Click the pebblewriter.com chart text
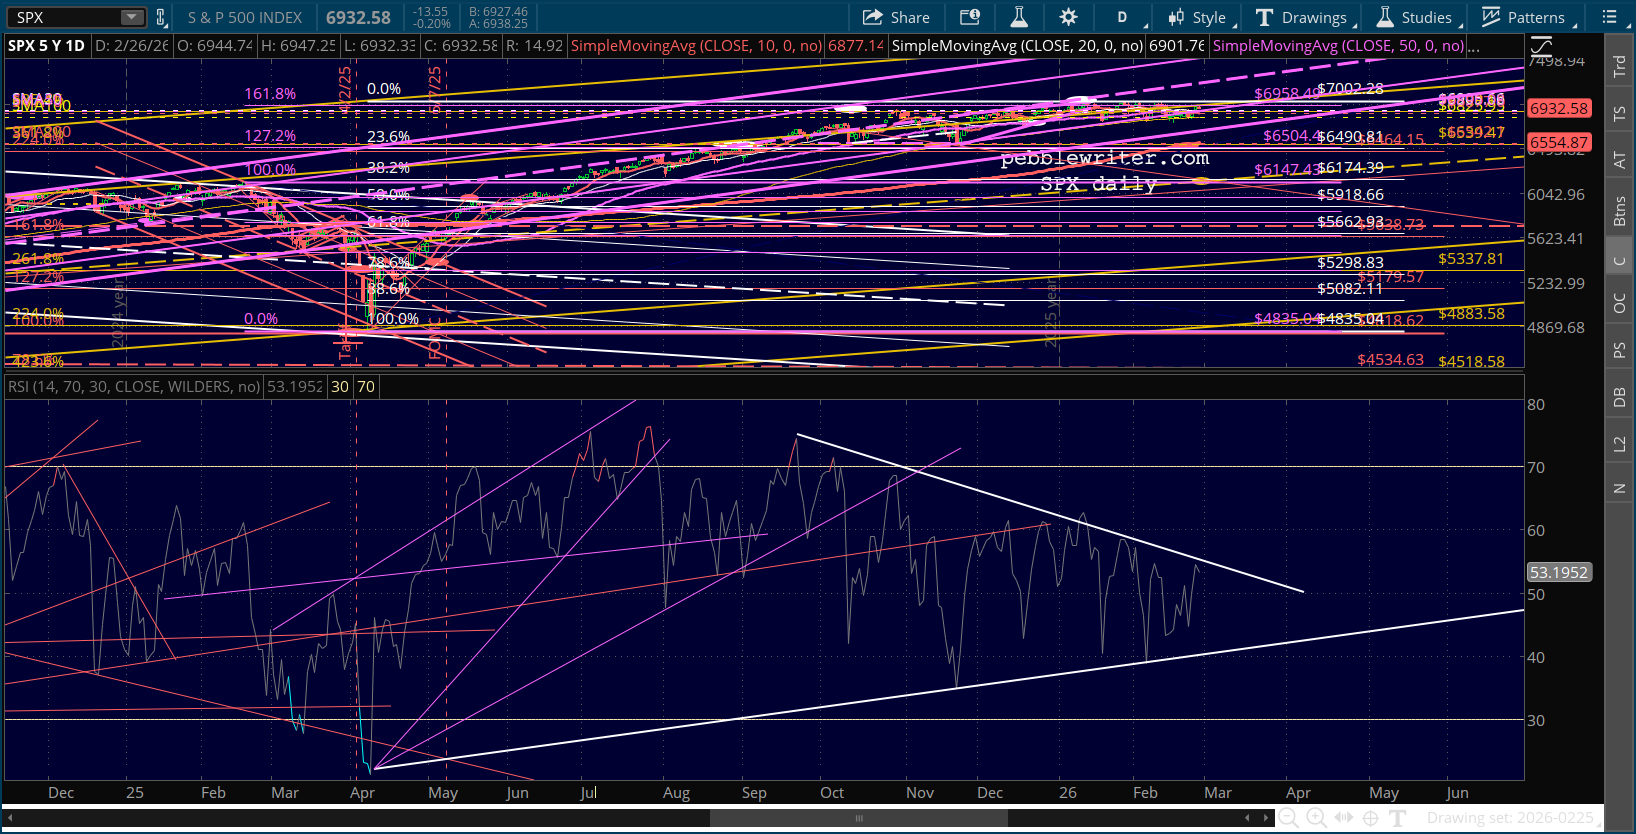 click(1105, 158)
